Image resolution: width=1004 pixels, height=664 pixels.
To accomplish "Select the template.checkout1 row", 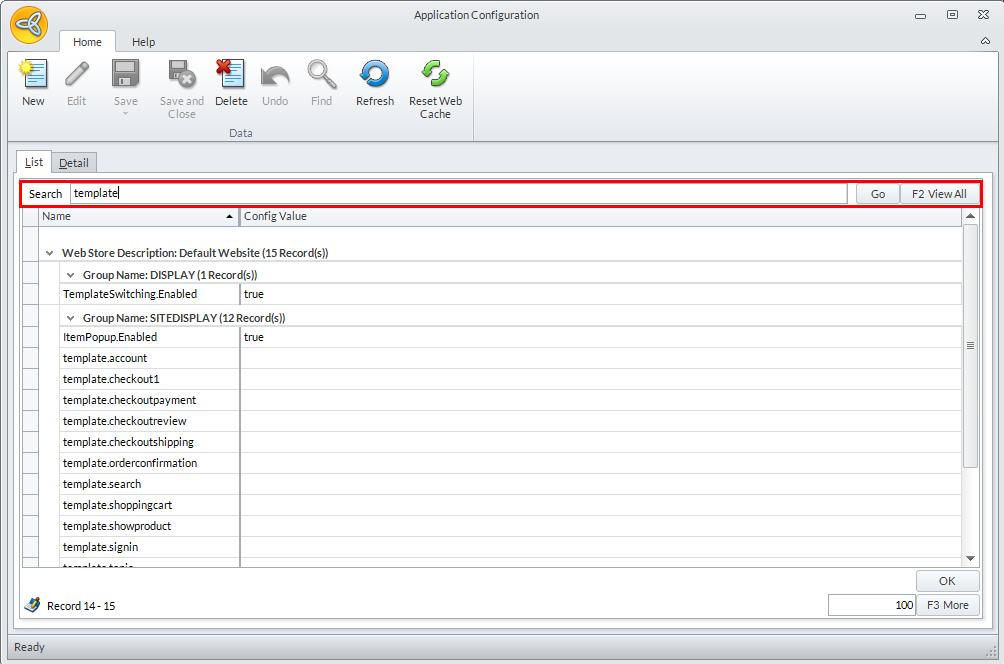I will tap(510, 379).
